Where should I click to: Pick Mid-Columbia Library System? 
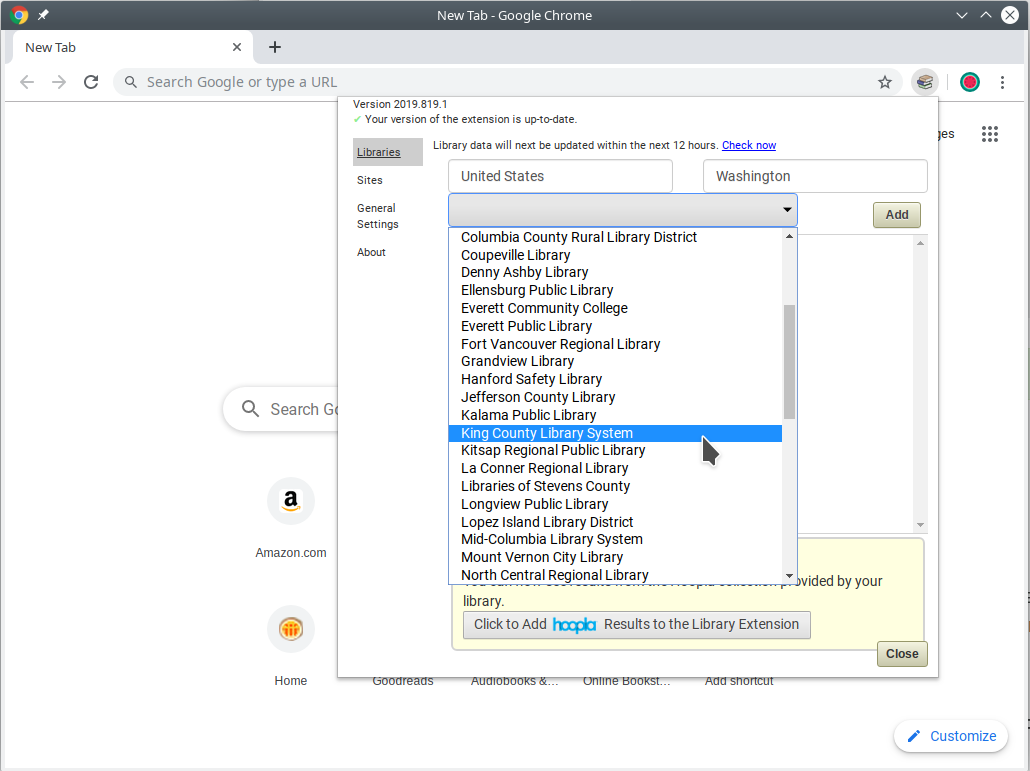616,539
